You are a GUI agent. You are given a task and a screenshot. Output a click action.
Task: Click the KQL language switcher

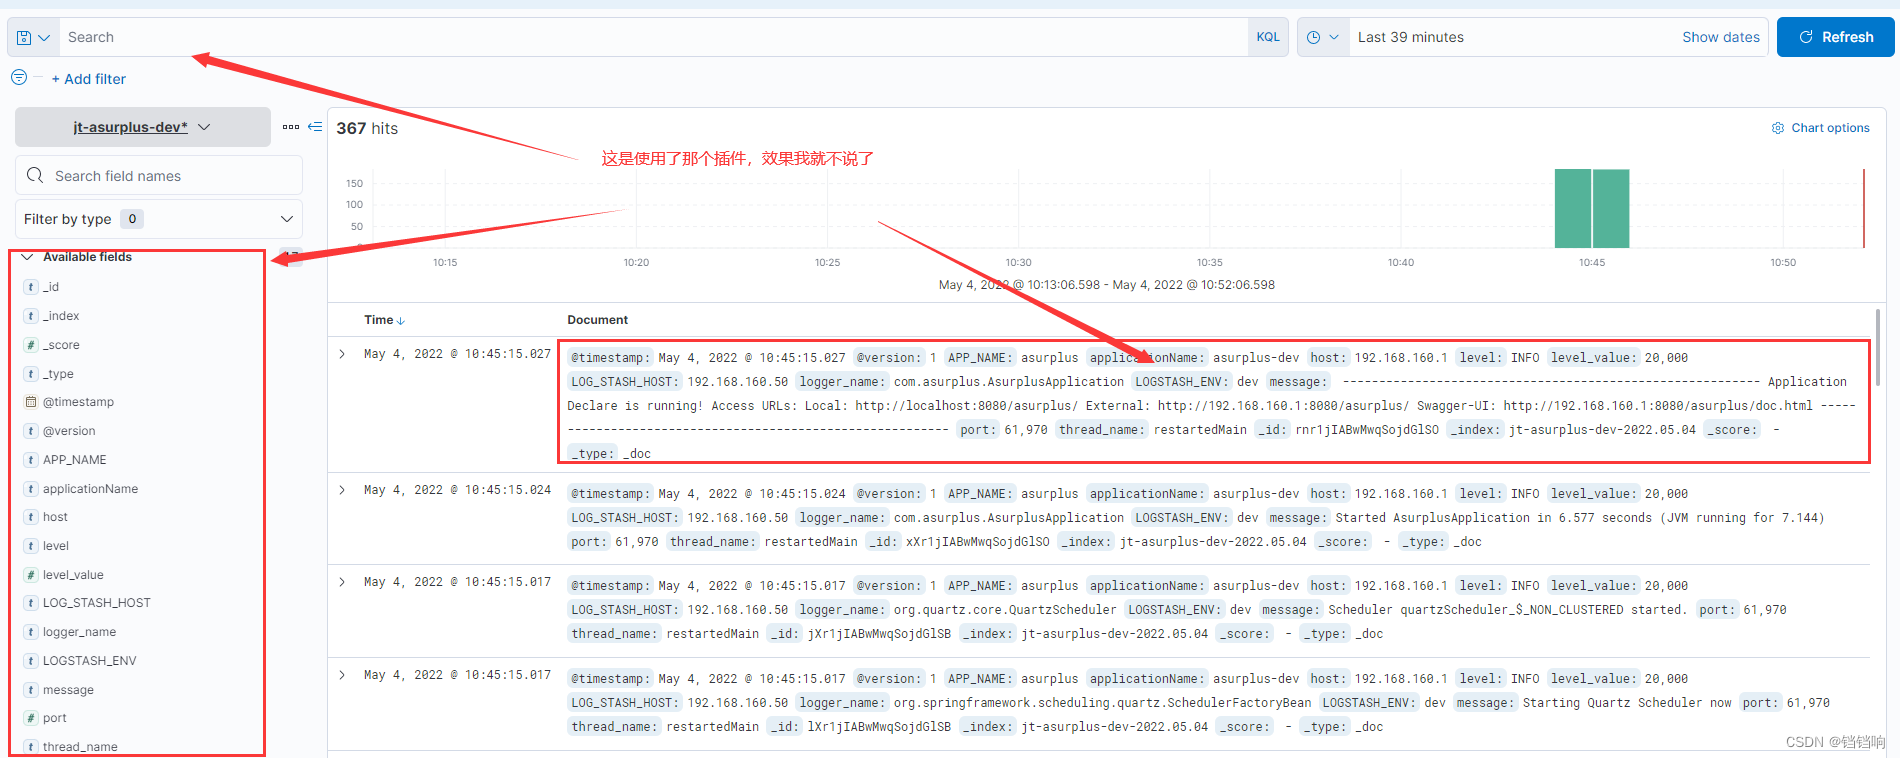[x=1268, y=37]
